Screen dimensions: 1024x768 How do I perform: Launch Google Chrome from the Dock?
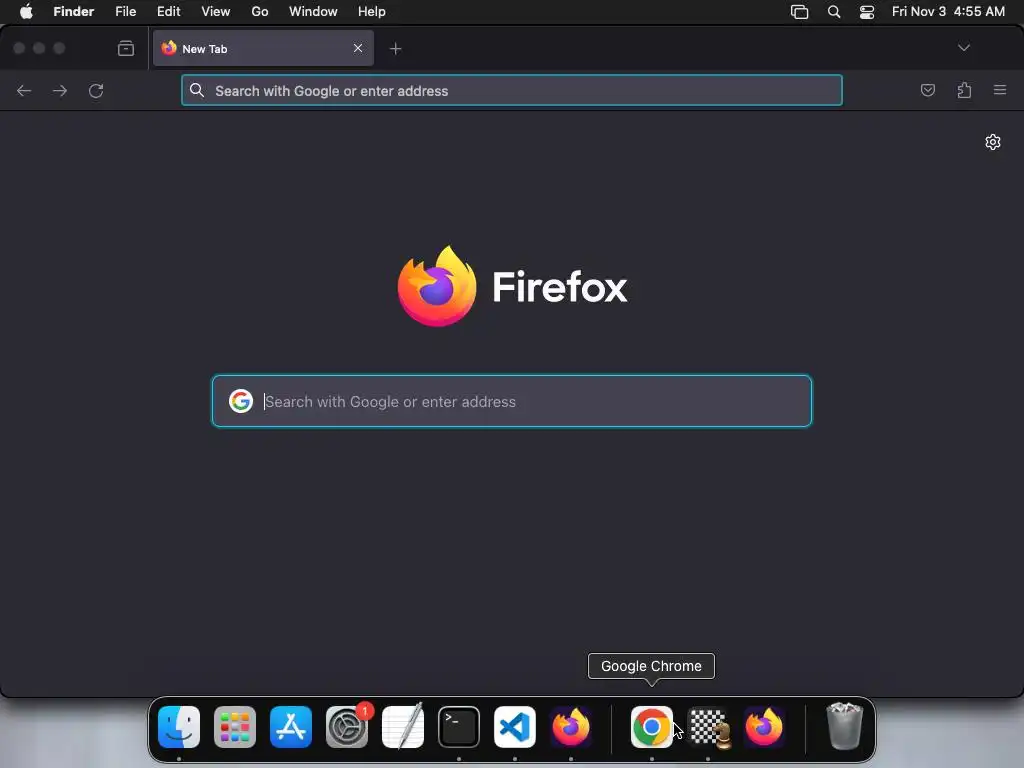tap(652, 727)
